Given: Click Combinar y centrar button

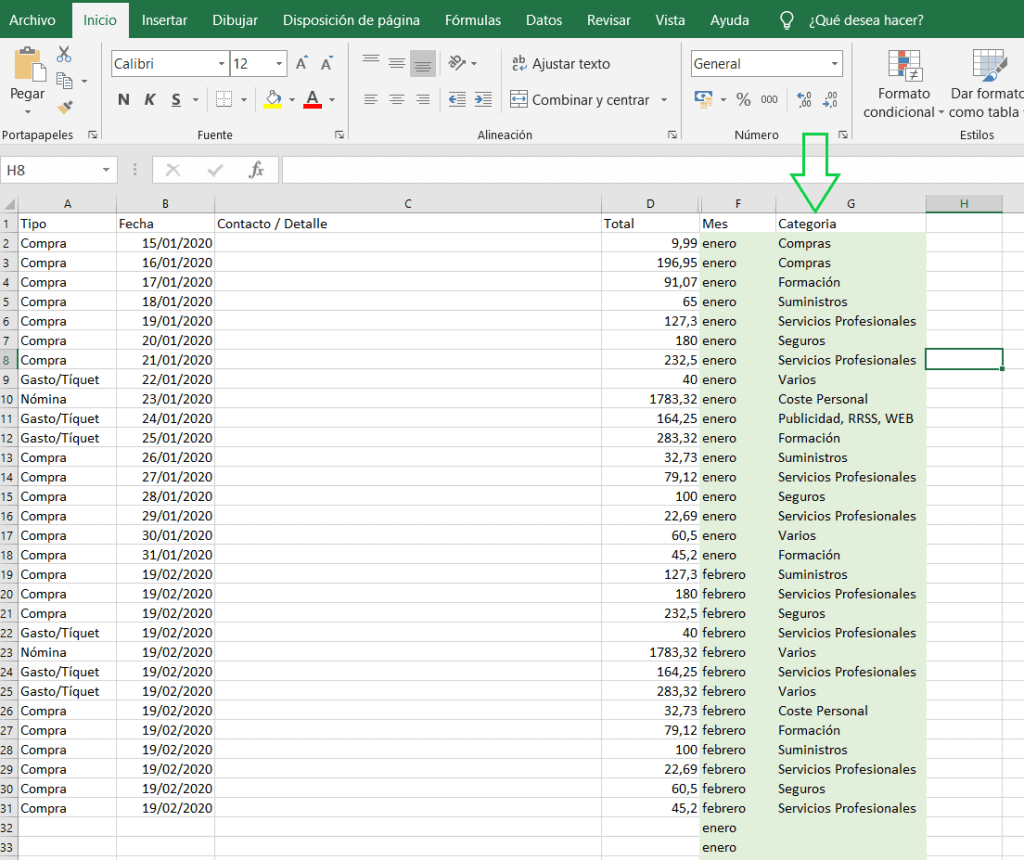Looking at the screenshot, I should (580, 100).
